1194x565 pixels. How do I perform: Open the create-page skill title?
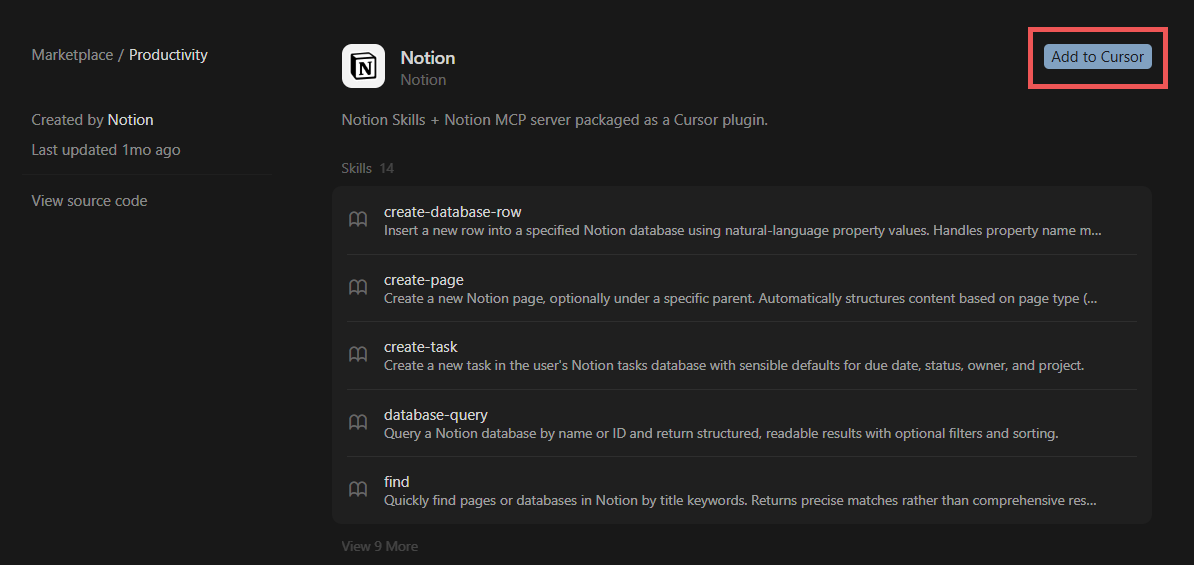coord(423,280)
